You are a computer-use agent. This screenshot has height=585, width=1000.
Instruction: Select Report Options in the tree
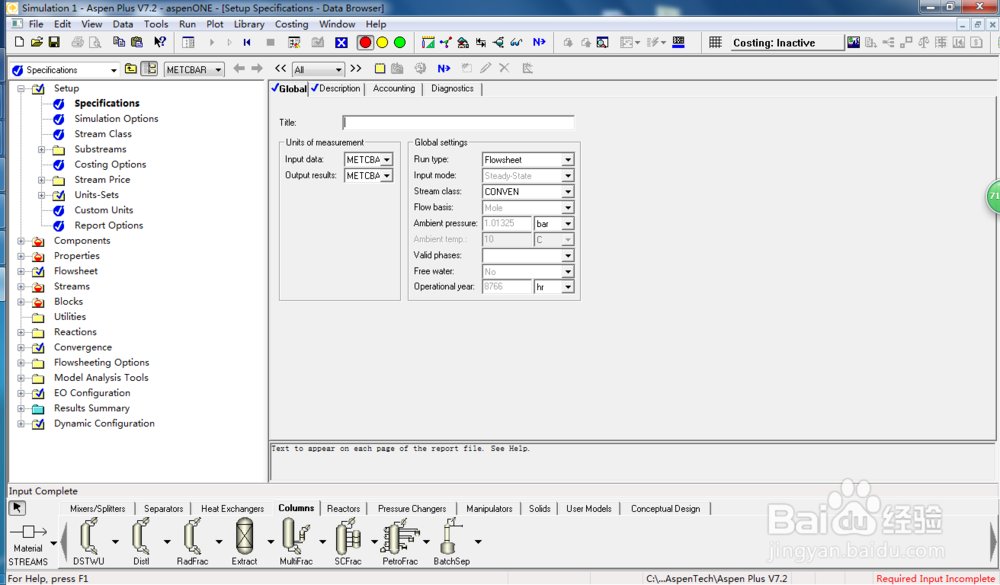tap(108, 225)
